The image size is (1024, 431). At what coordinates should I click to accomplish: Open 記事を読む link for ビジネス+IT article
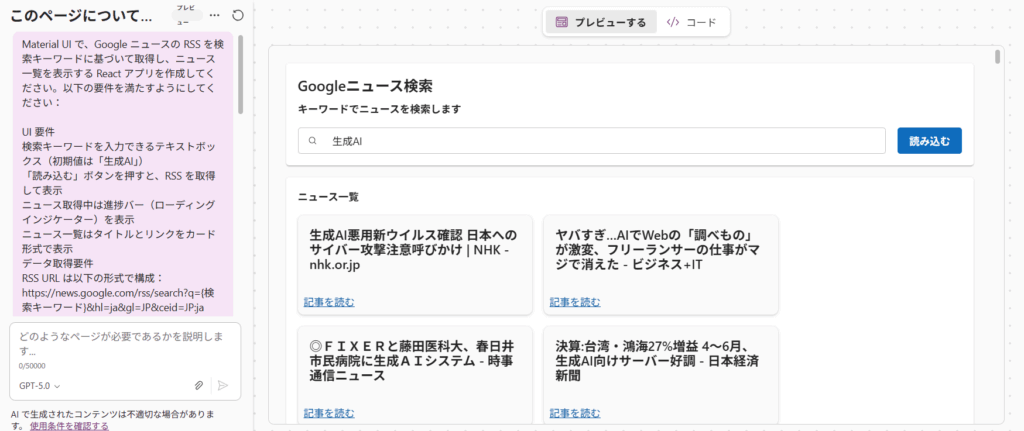[x=575, y=302]
